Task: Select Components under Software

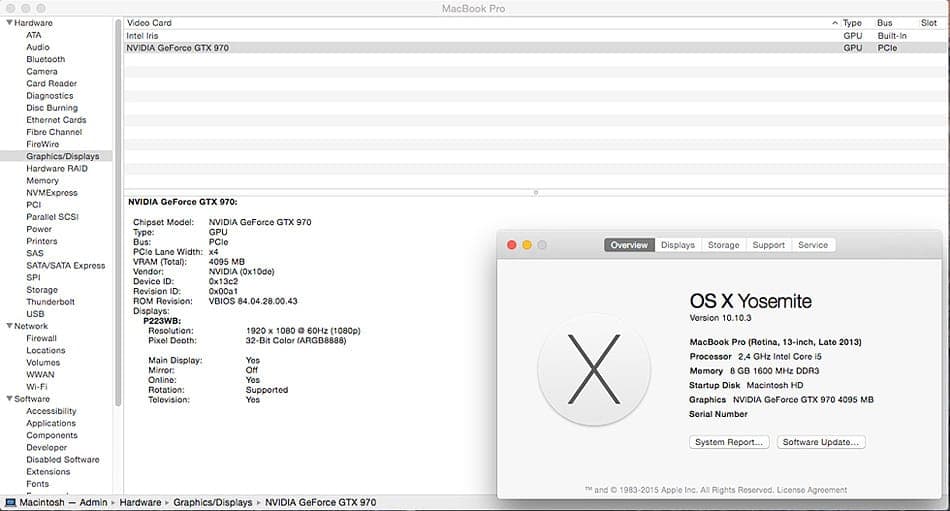Action: point(51,435)
